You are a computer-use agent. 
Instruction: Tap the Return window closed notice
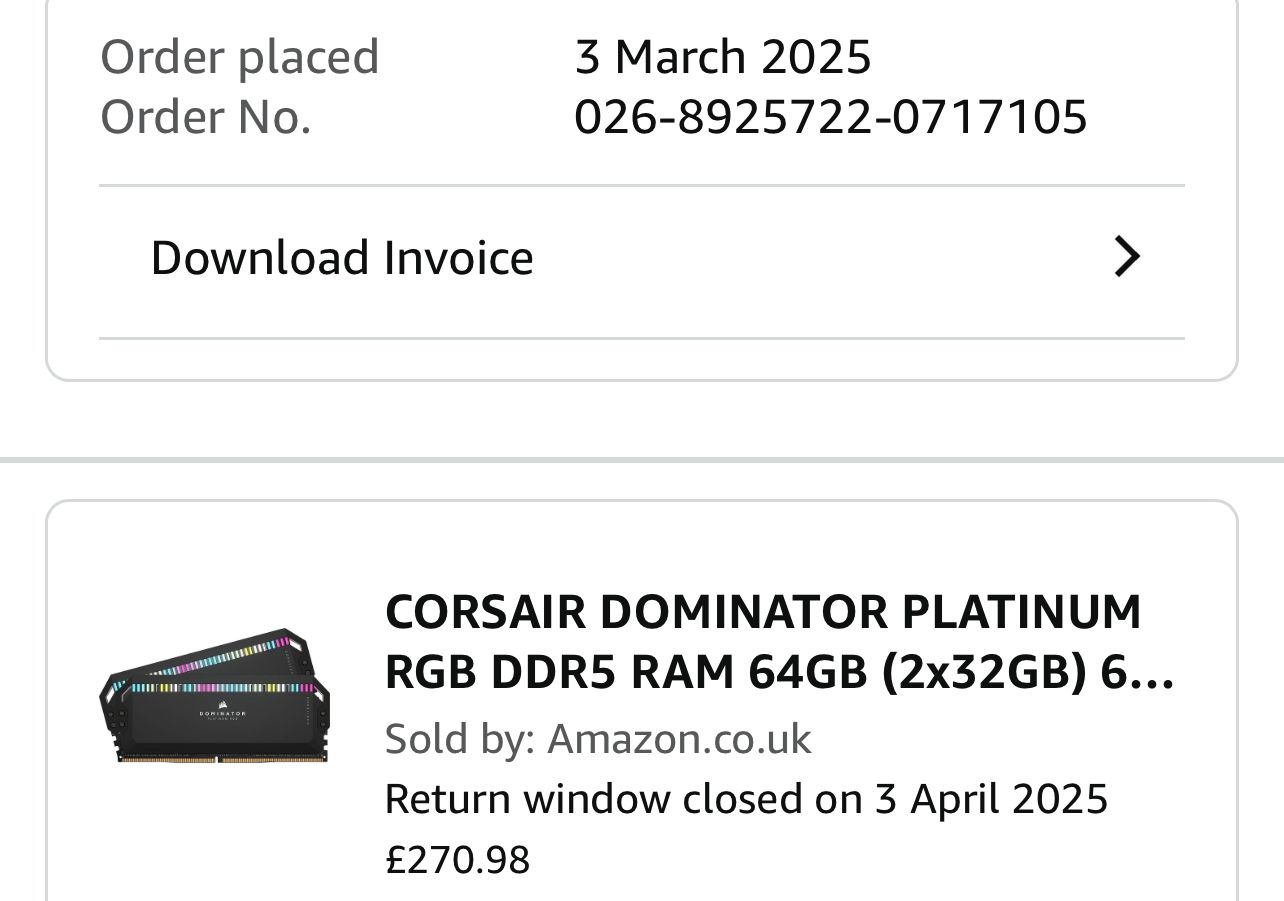(746, 799)
